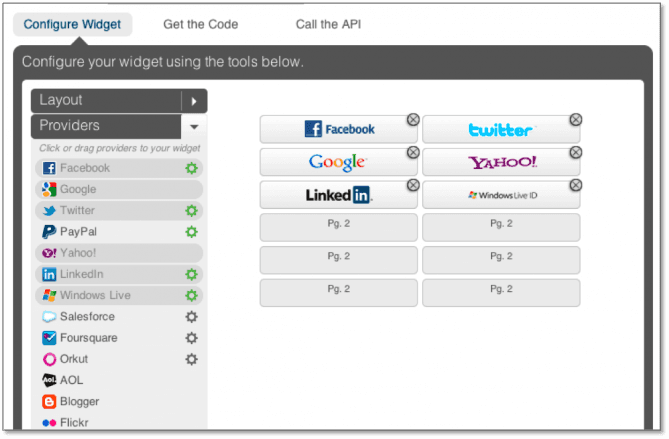This screenshot has width=669, height=439.
Task: Switch to the Get the Code tab
Action: coord(200,23)
